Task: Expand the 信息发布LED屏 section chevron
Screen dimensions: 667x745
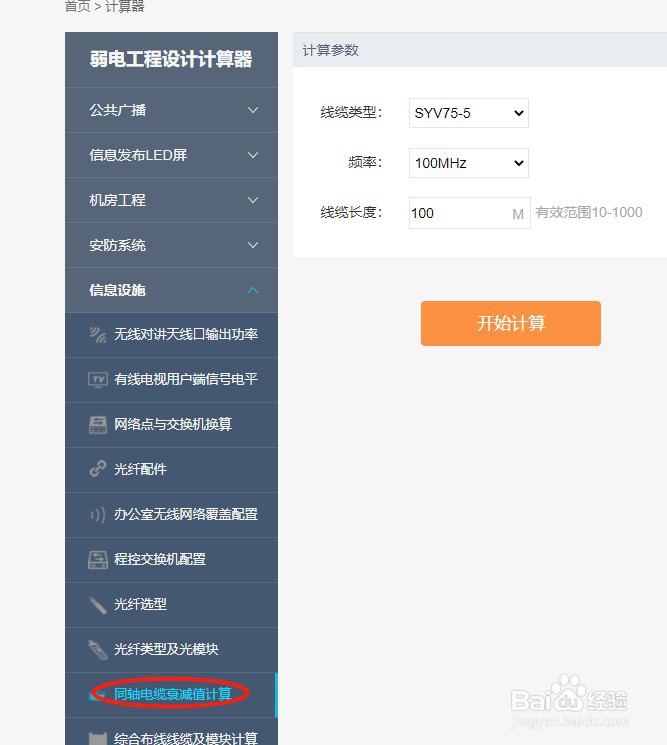Action: tap(253, 155)
